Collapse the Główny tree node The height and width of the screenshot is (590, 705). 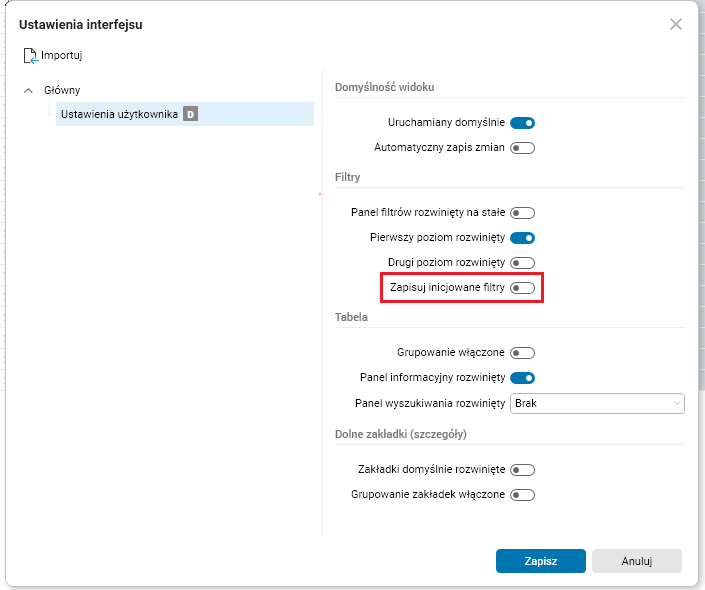28,90
